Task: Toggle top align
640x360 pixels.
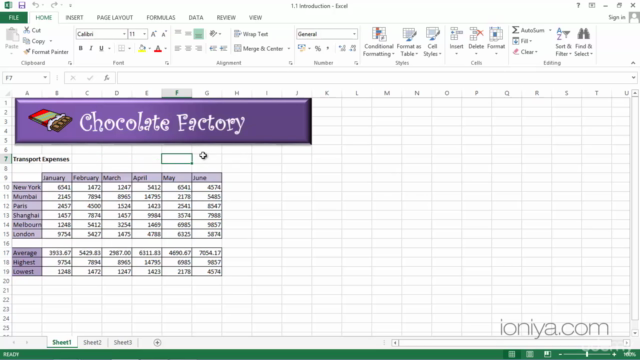Action: [178, 34]
